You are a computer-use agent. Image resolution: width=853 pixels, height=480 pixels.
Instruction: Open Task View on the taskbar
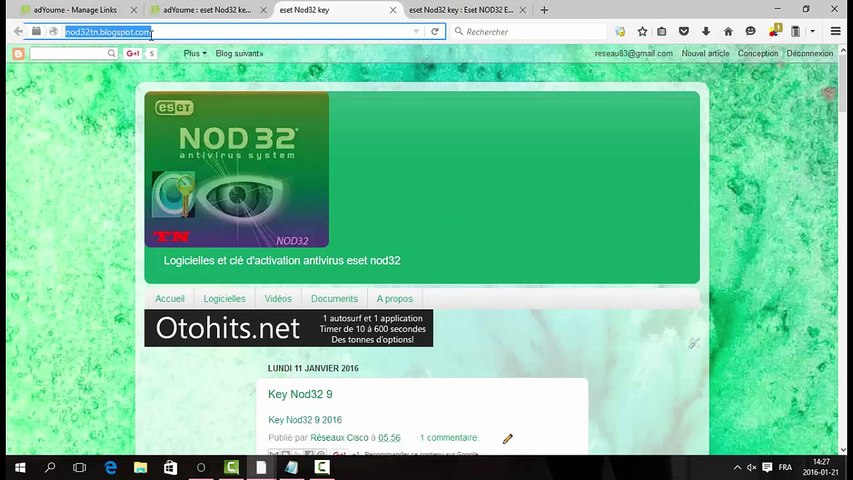(79, 467)
